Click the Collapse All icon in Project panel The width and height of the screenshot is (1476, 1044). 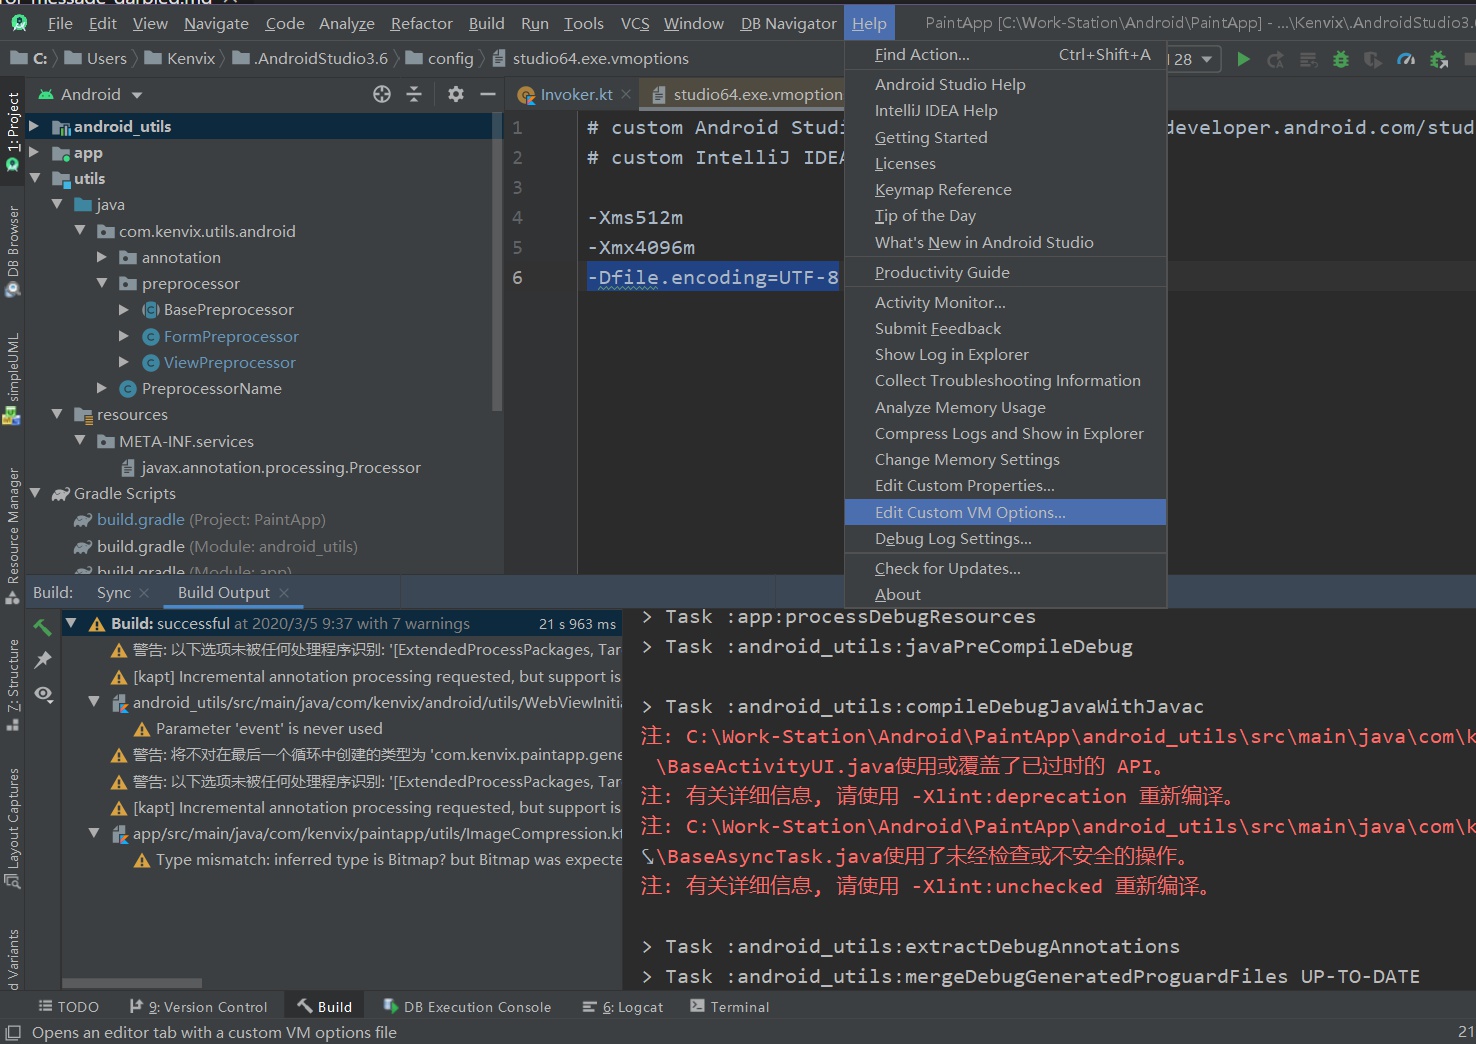[414, 94]
